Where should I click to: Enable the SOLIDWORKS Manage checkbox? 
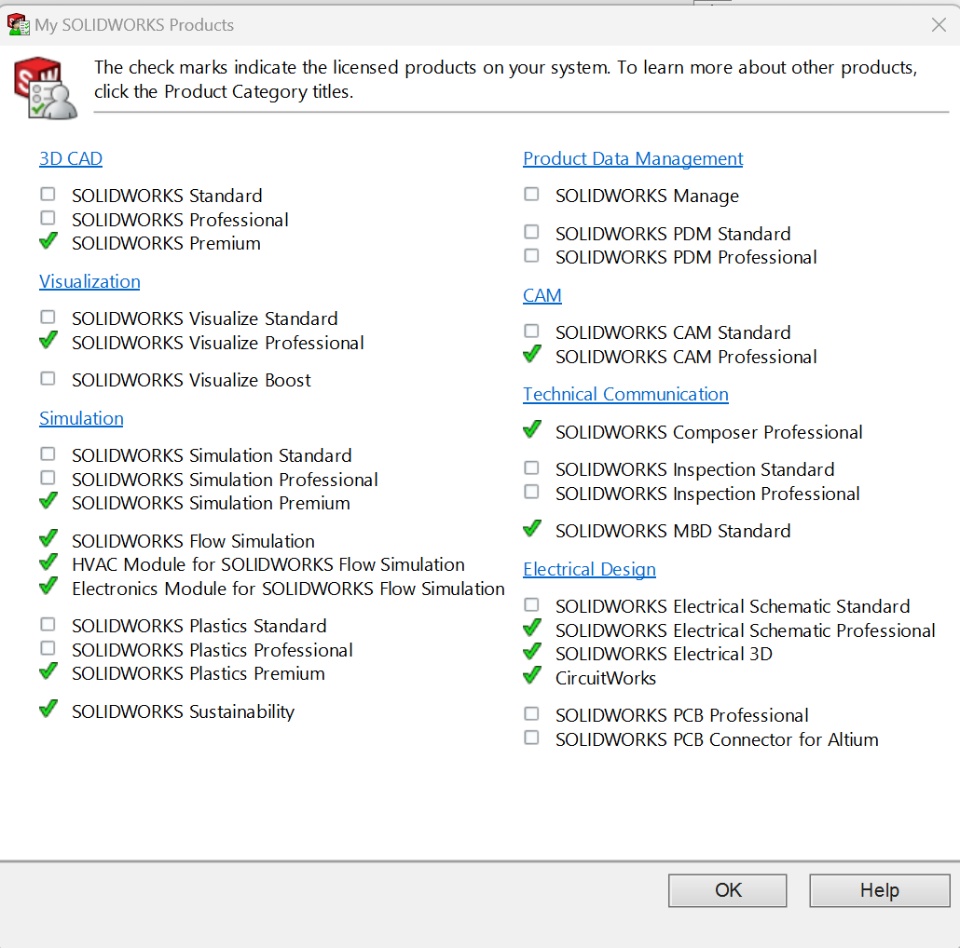point(532,195)
